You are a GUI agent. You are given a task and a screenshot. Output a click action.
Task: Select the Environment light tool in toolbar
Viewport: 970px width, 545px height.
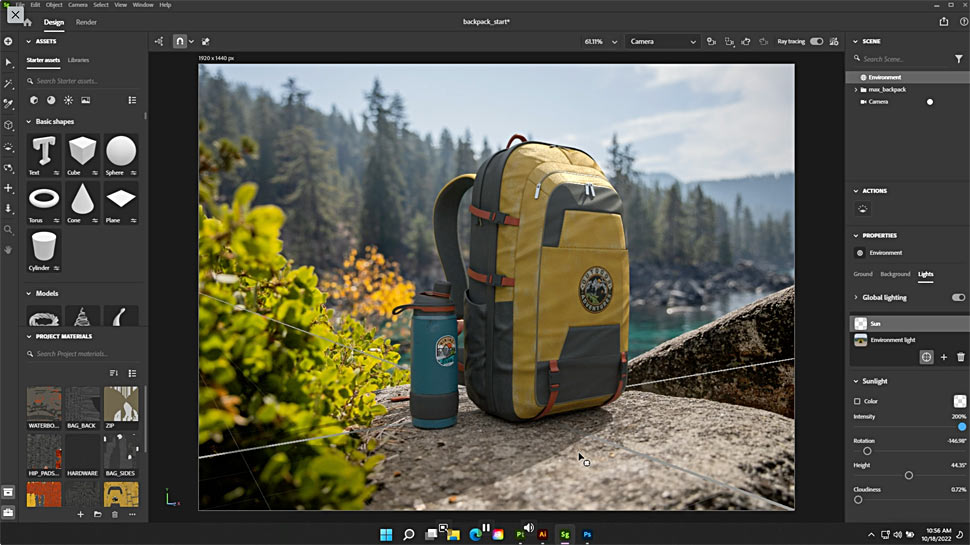pos(8,147)
